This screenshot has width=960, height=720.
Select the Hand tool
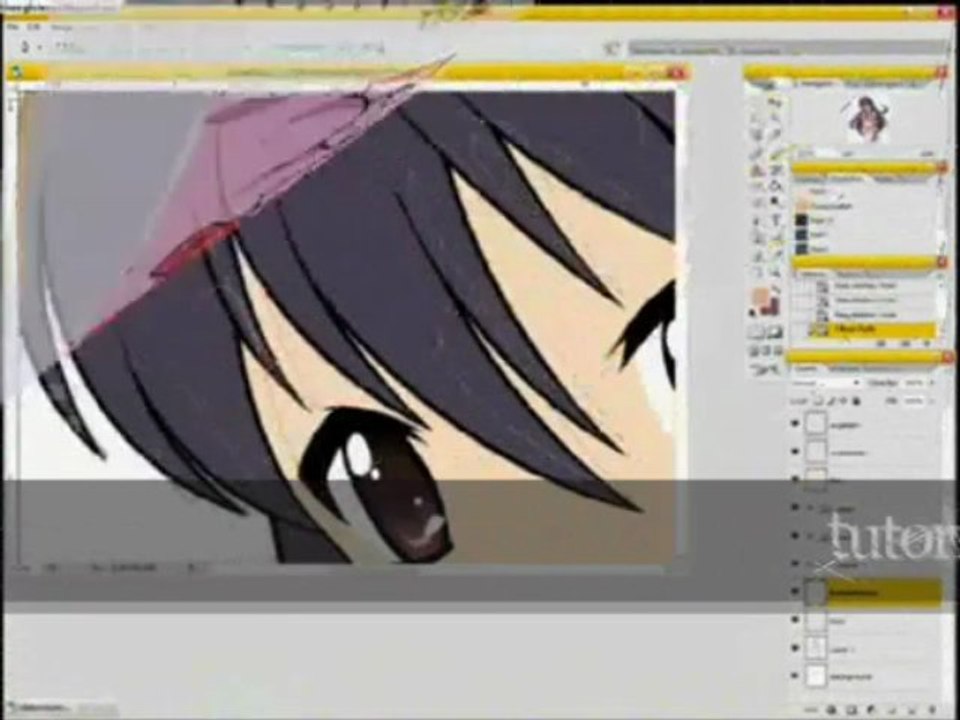(x=758, y=271)
